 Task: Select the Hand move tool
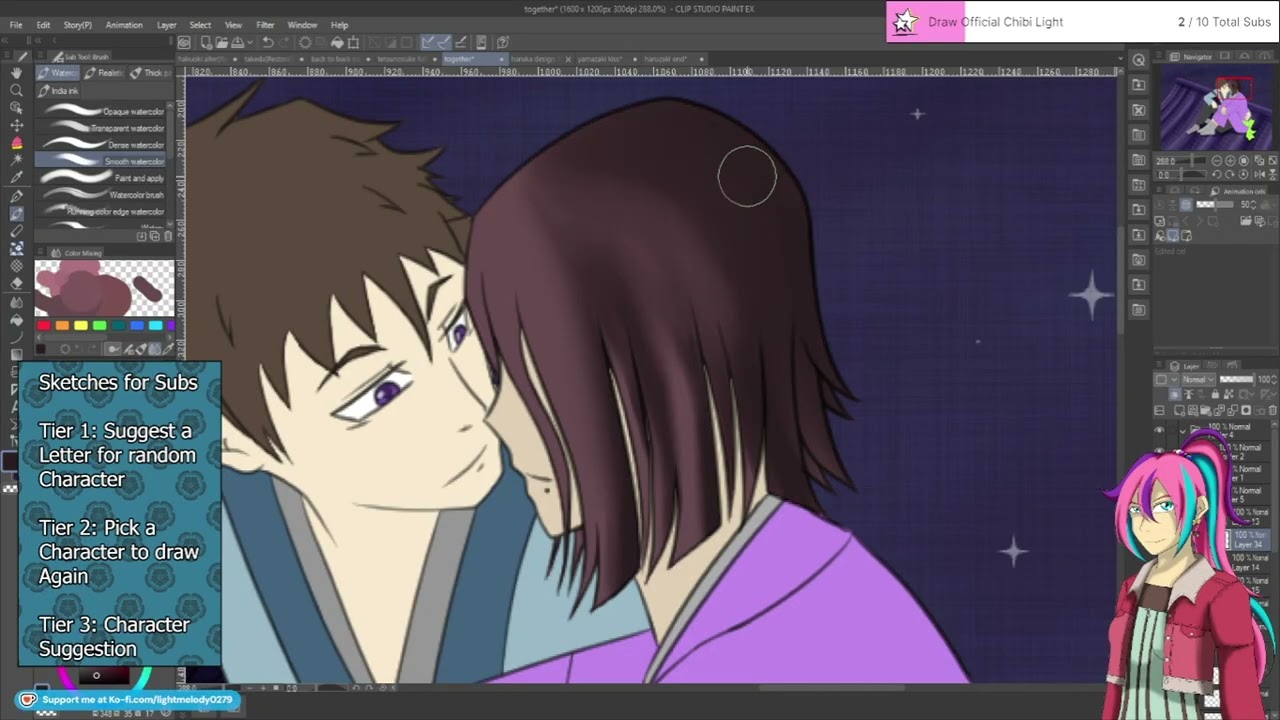pyautogui.click(x=16, y=73)
